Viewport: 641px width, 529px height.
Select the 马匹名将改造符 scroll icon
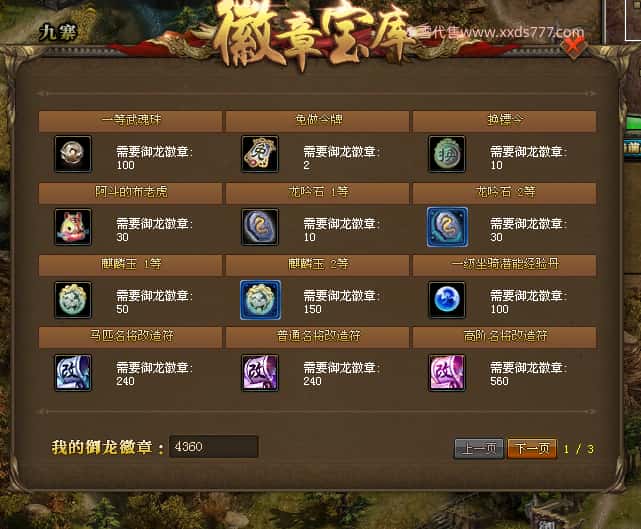[x=73, y=372]
